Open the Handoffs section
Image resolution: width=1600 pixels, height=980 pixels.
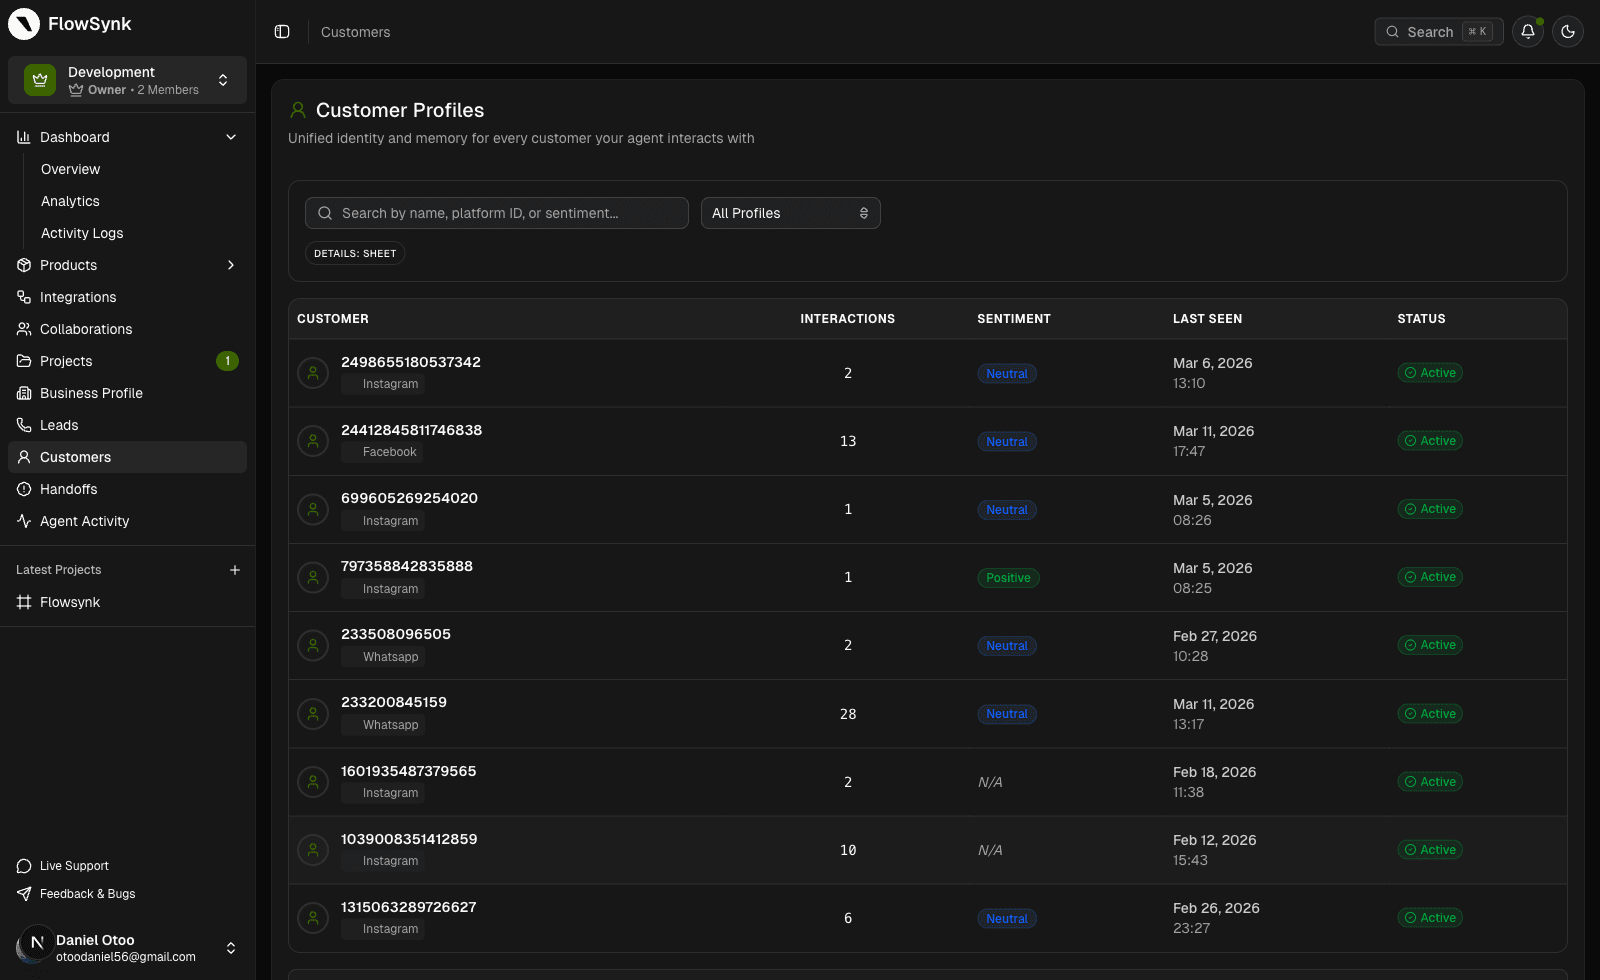tap(69, 489)
